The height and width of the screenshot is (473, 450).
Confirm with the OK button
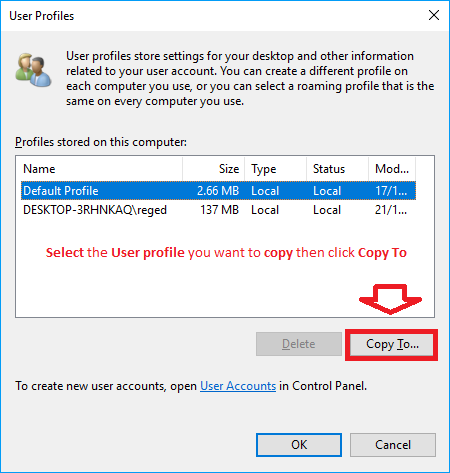(299, 445)
